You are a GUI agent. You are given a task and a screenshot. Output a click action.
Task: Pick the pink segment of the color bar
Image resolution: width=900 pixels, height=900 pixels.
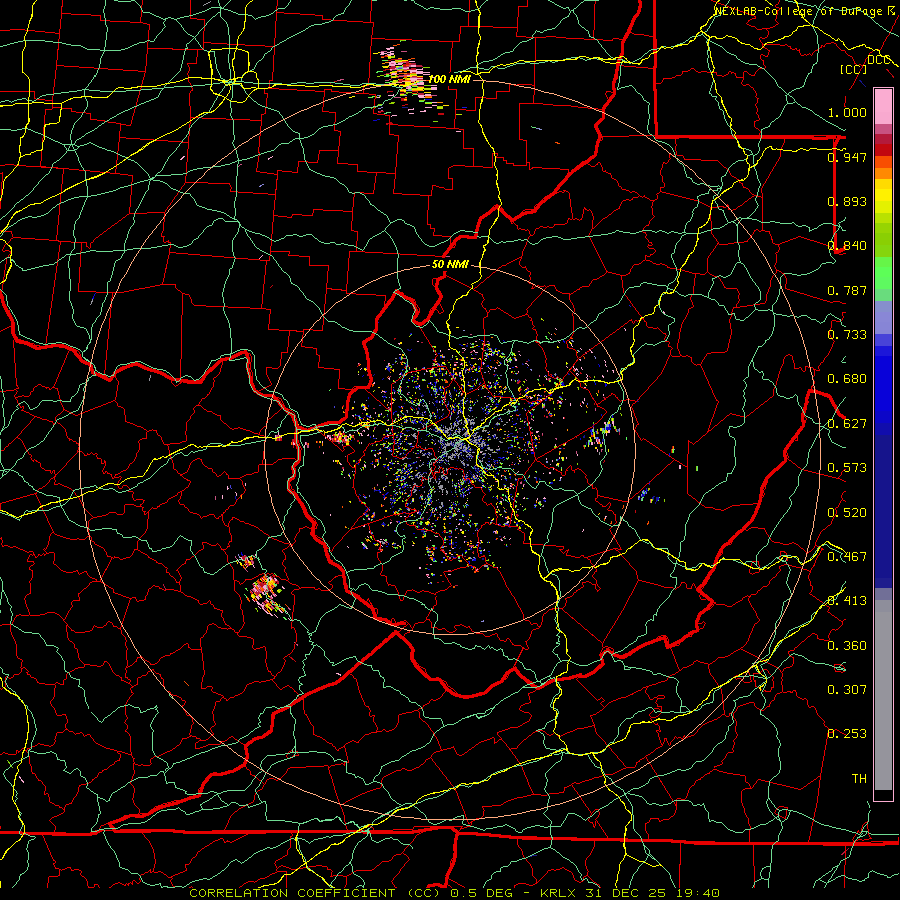point(883,106)
